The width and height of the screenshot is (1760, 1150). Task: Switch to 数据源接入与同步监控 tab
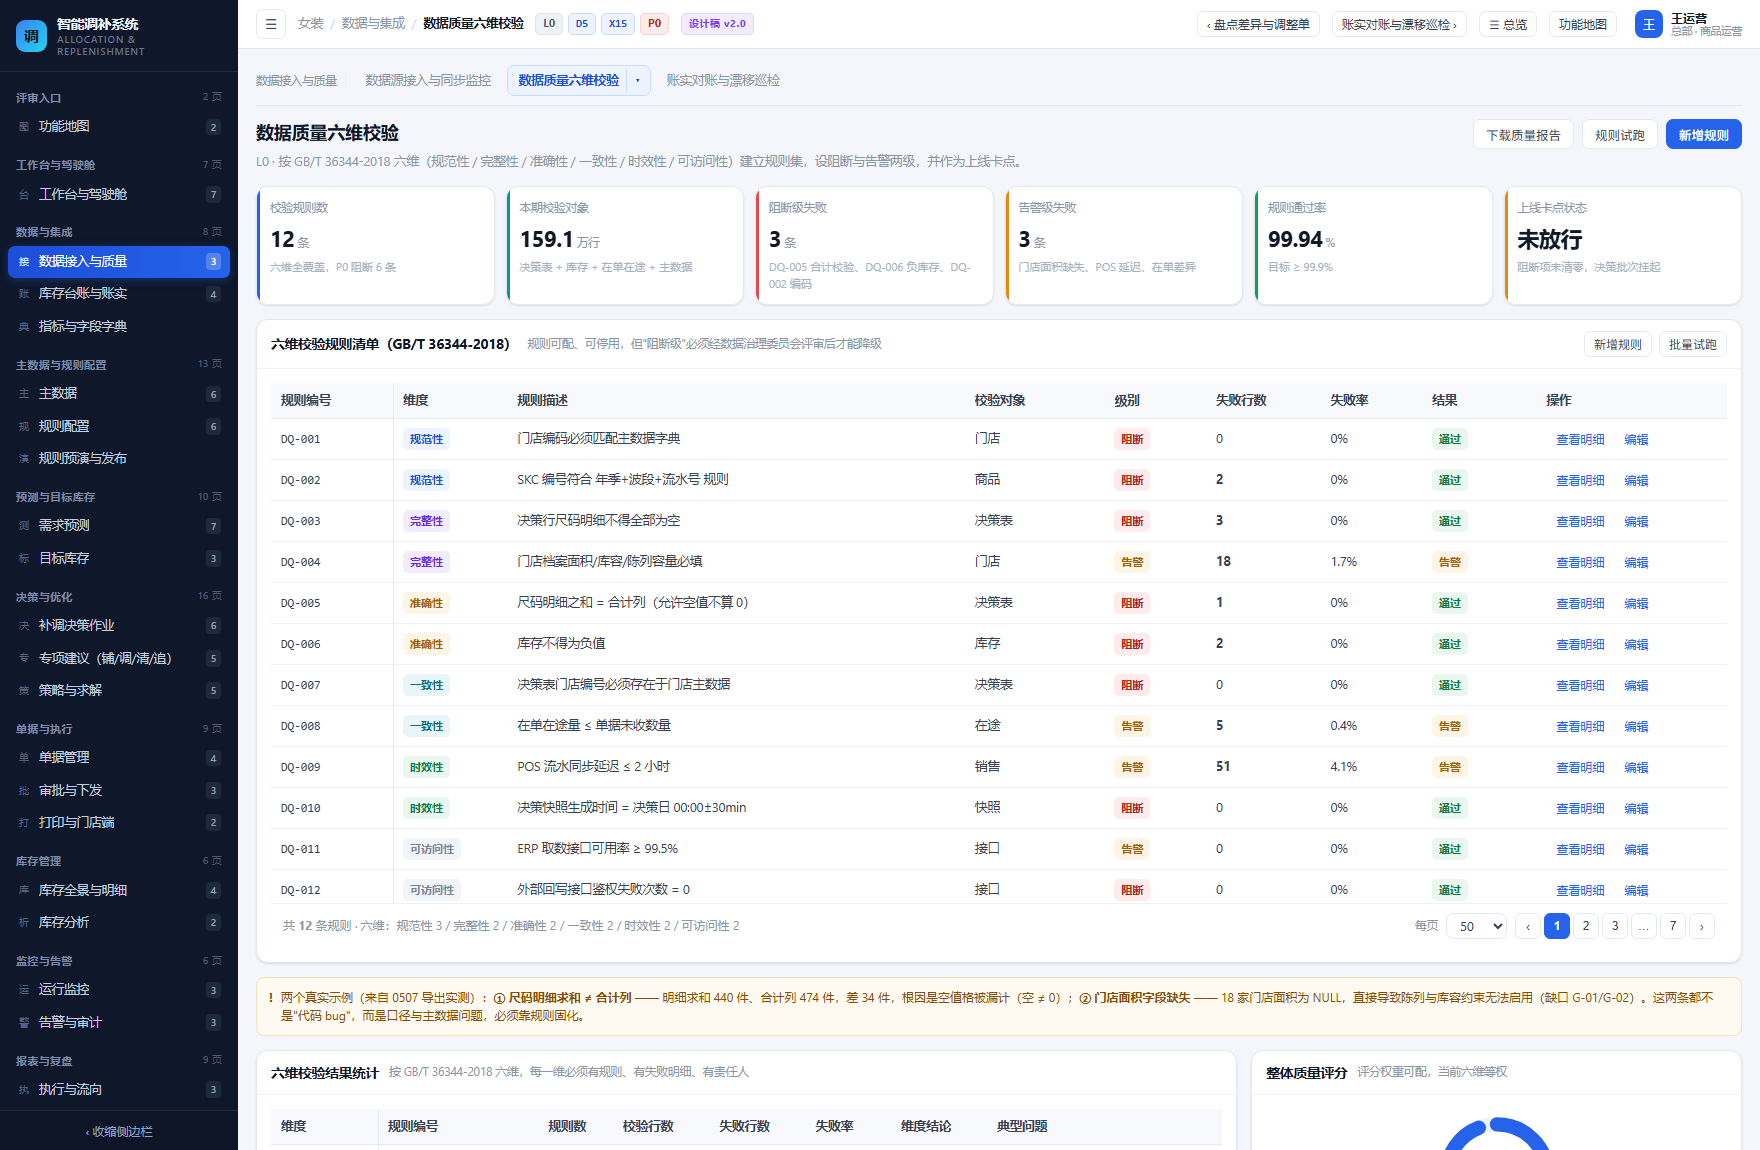[428, 81]
